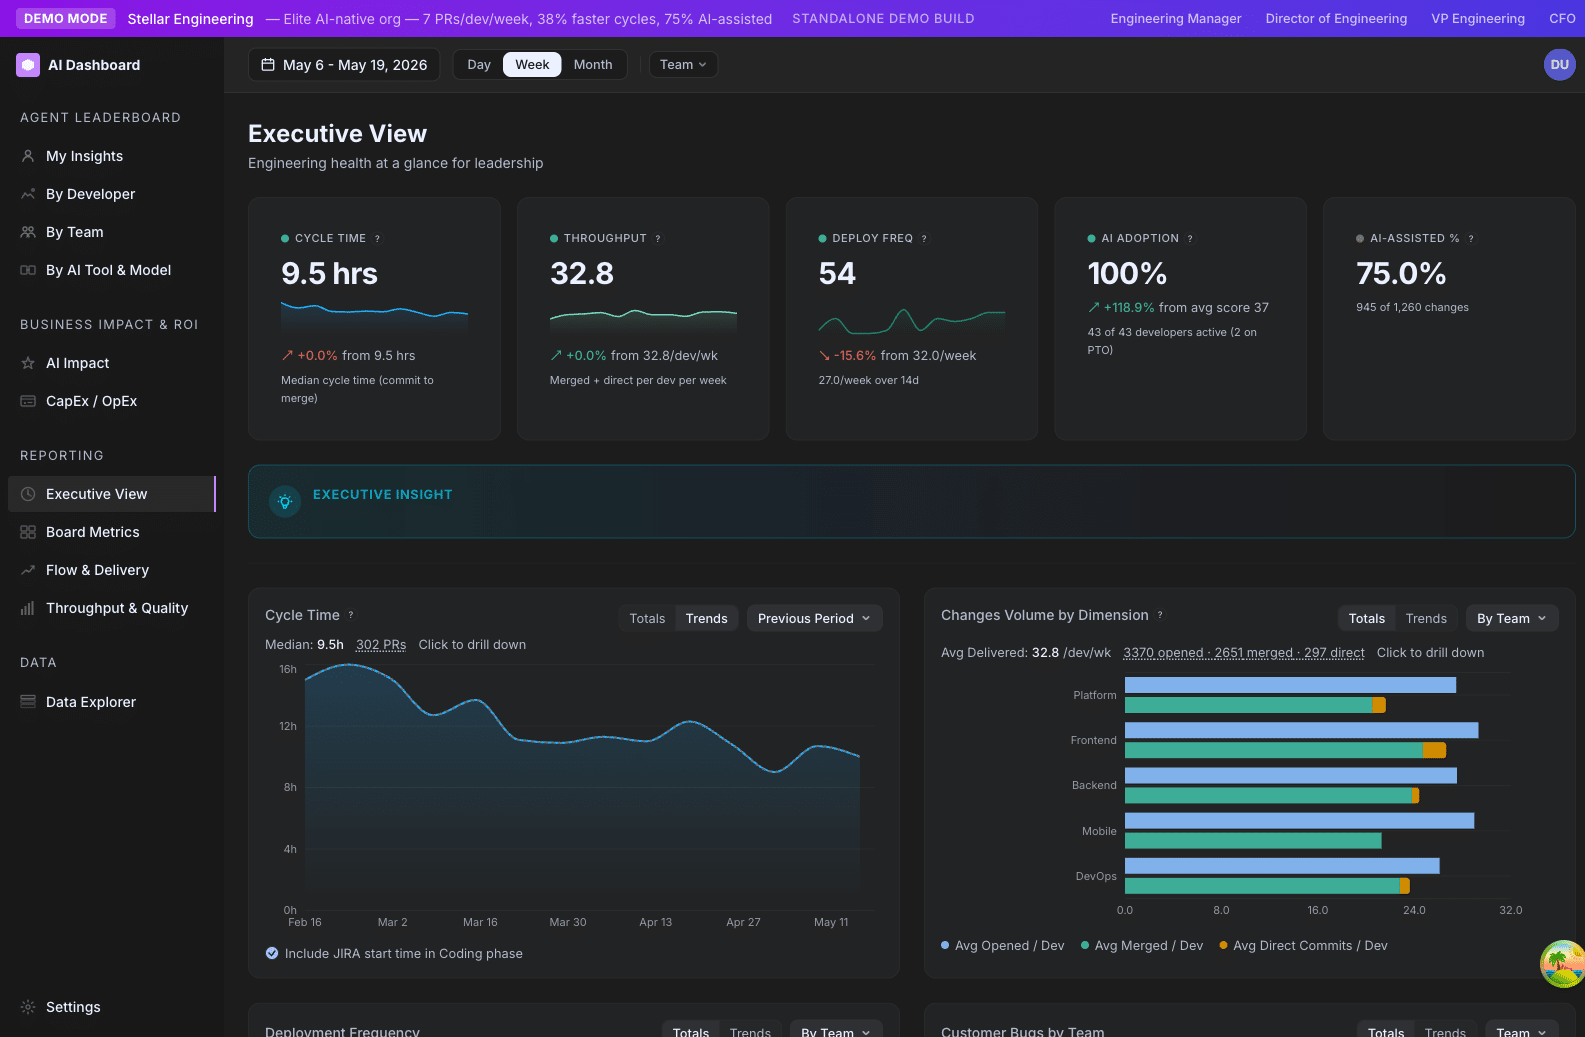This screenshot has width=1585, height=1037.
Task: Select Totals in Cycle Time chart
Action: pos(647,619)
